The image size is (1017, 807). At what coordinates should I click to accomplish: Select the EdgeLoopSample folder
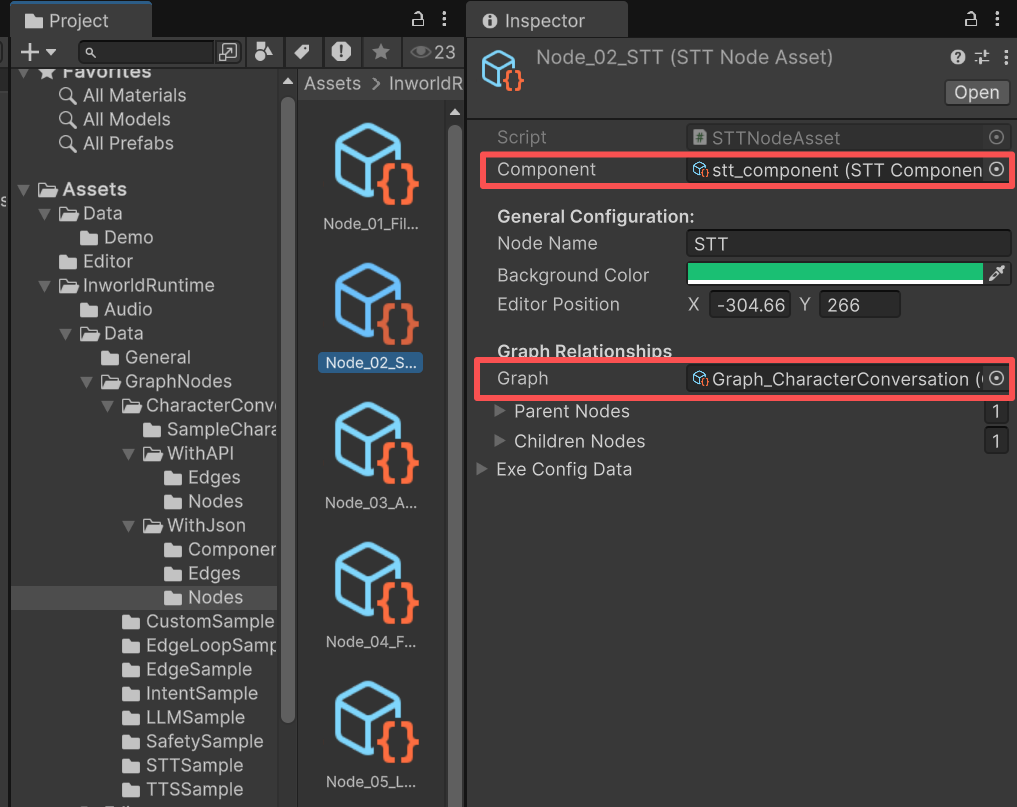198,645
